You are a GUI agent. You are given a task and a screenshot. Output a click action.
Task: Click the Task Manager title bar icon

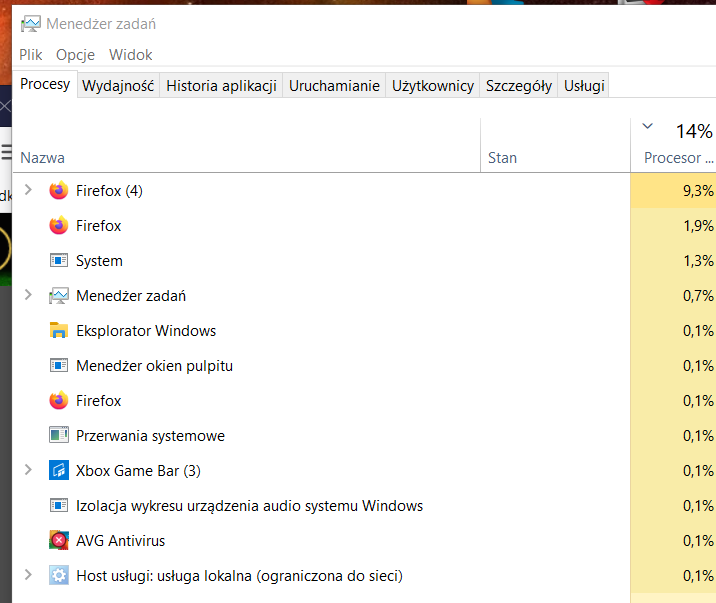pyautogui.click(x=31, y=24)
